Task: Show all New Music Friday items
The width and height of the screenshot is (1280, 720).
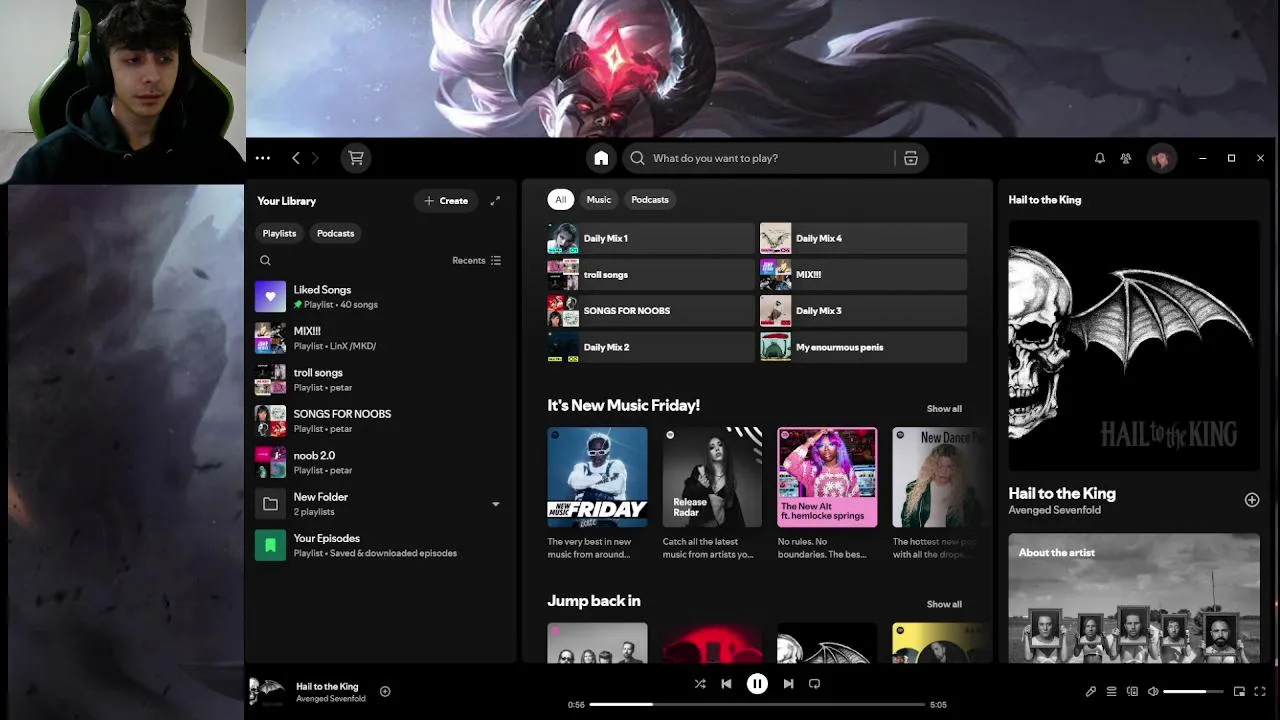Action: tap(944, 409)
